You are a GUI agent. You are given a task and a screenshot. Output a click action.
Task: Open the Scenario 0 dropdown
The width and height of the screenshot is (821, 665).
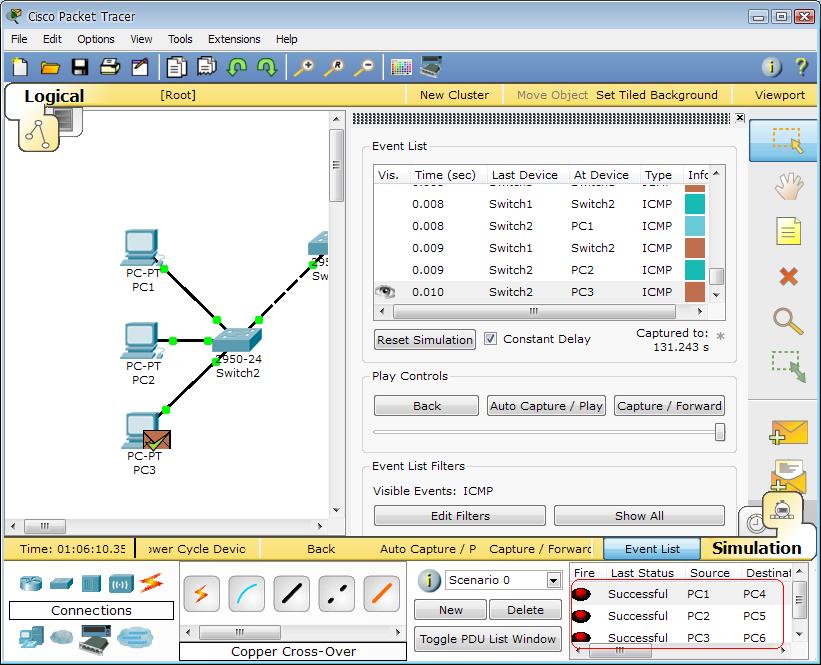[553, 580]
